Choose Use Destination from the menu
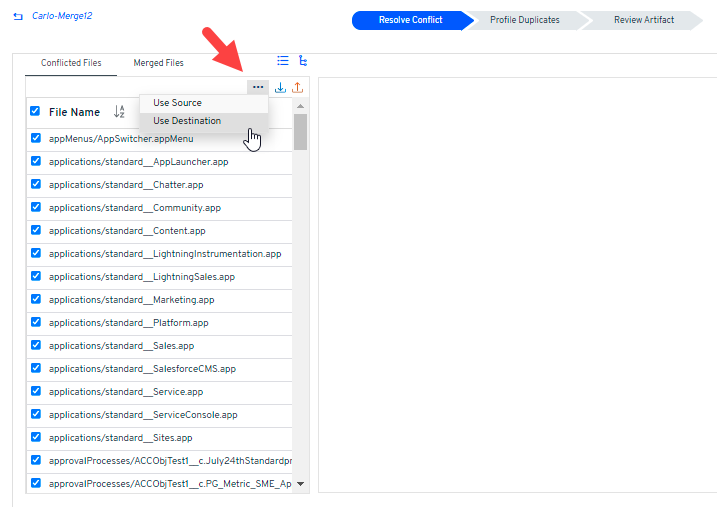Viewport: 717px width, 507px height. (x=187, y=121)
